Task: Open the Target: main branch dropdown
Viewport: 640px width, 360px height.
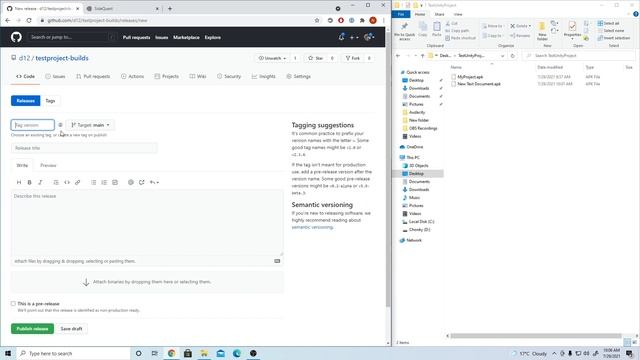Action: click(90, 125)
